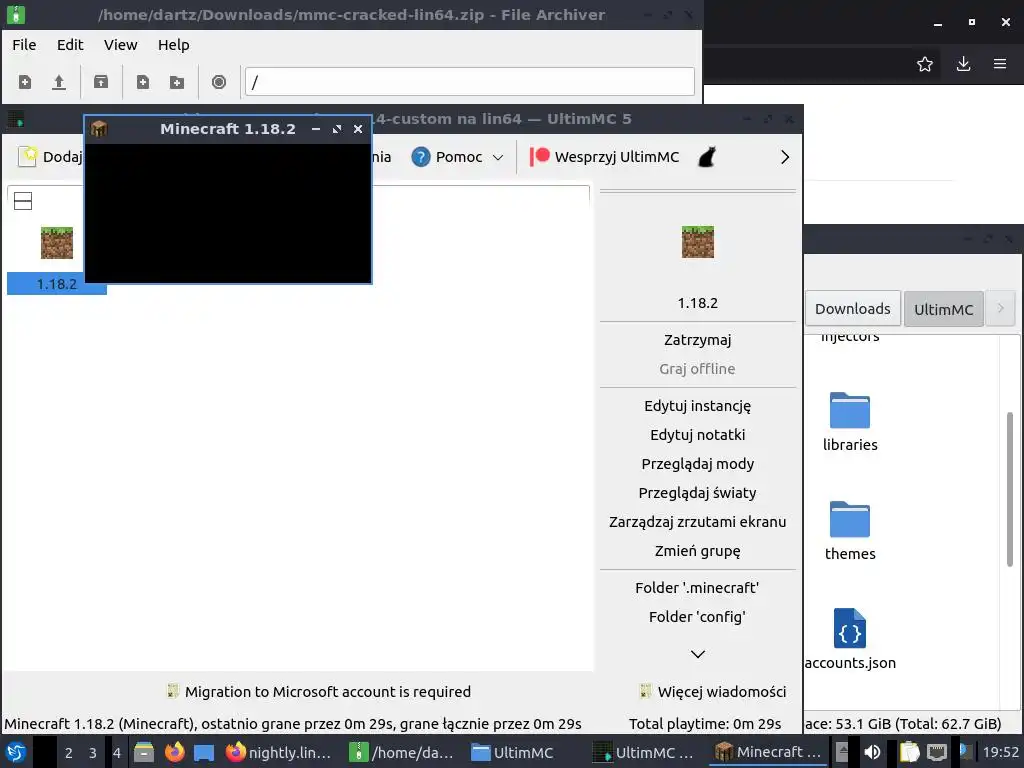Screen dimensions: 1024x768
Task: Select the UltimMC breadcrumb in file manager
Action: click(943, 310)
